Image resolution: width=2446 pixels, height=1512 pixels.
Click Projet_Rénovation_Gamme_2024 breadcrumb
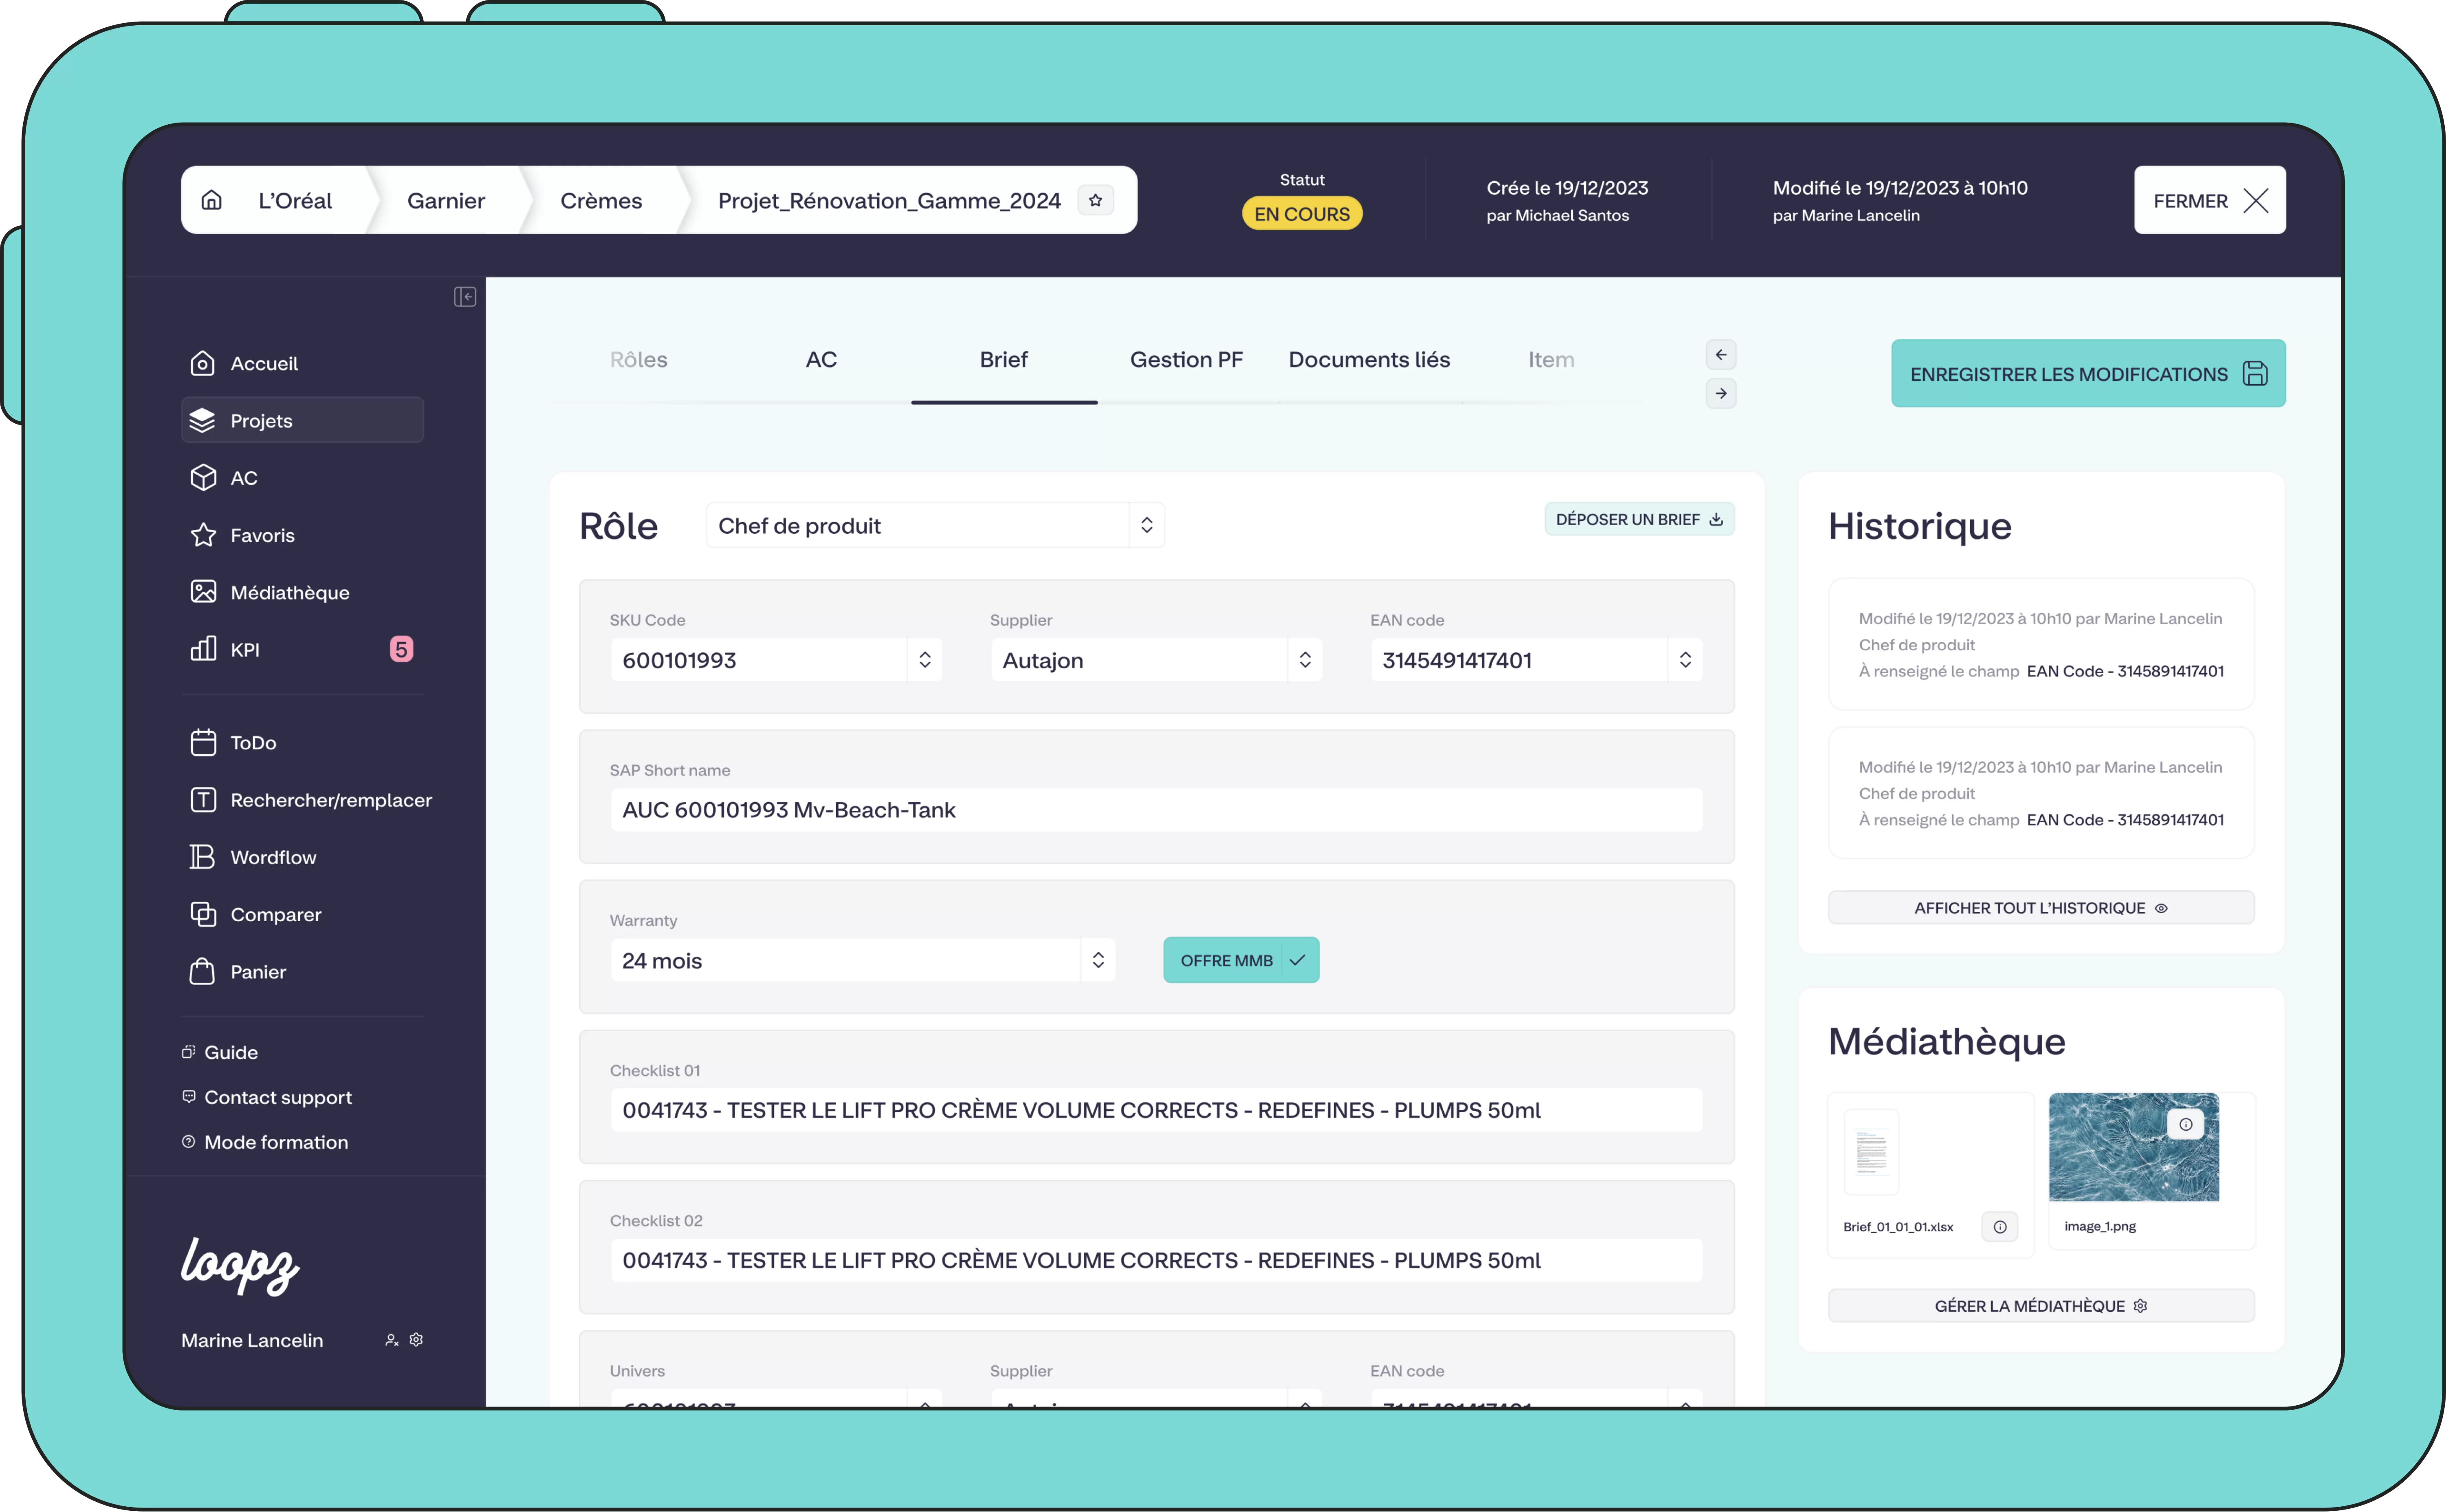pyautogui.click(x=889, y=200)
